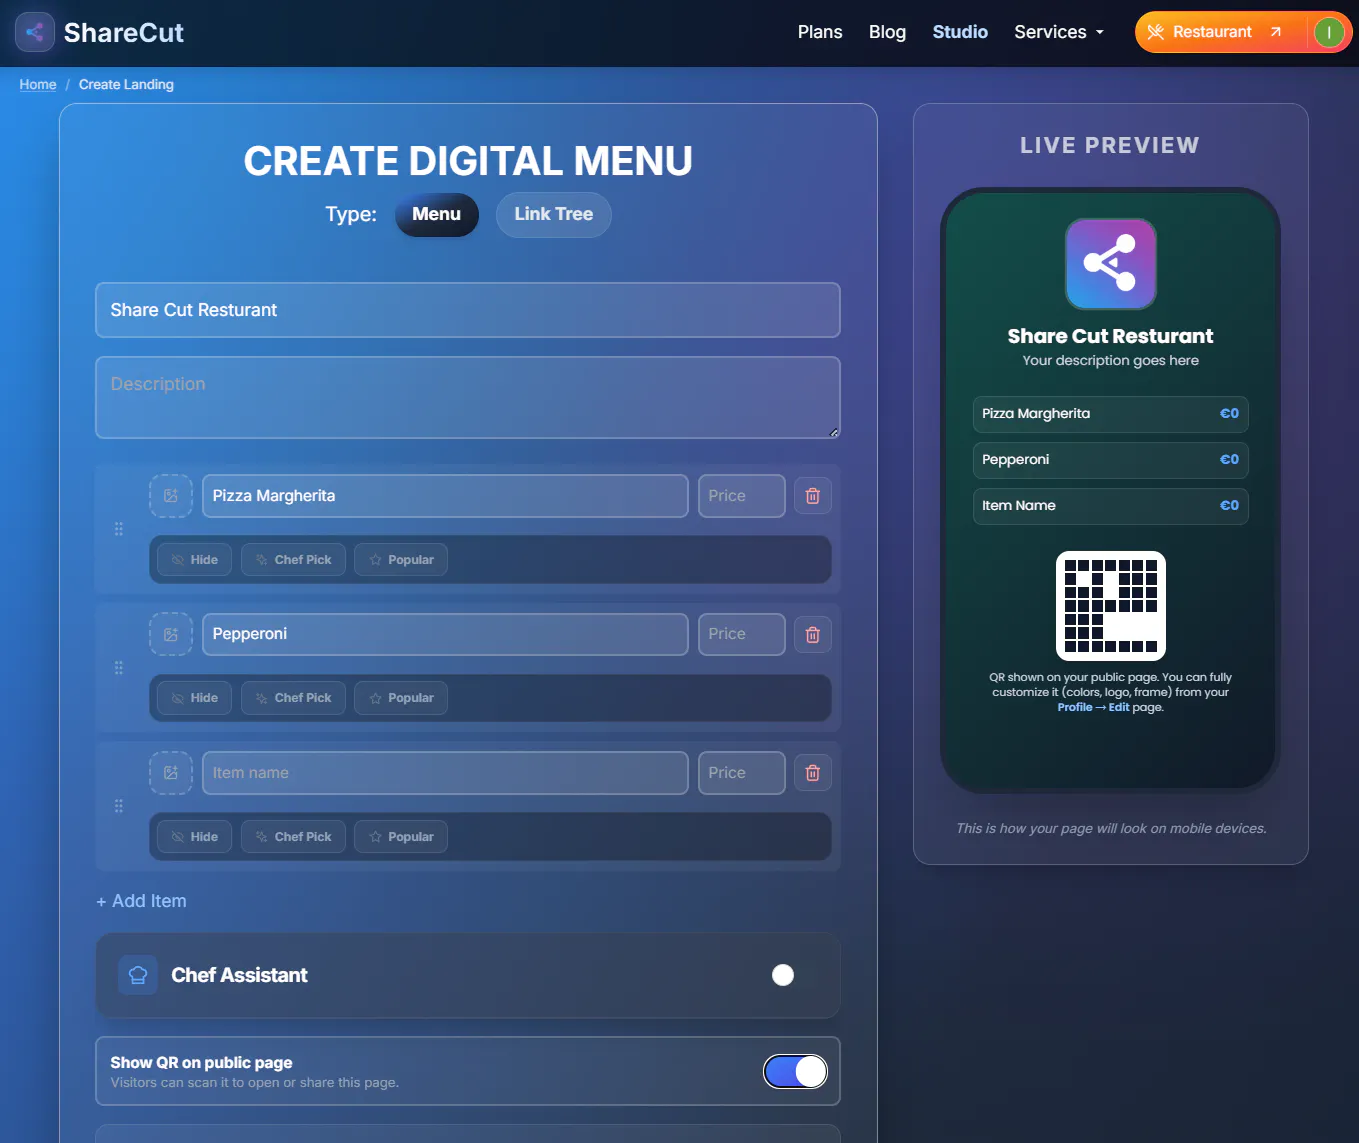Screen dimensions: 1359x1143
Task: Mark Pepperoni as Popular
Action: pos(401,698)
